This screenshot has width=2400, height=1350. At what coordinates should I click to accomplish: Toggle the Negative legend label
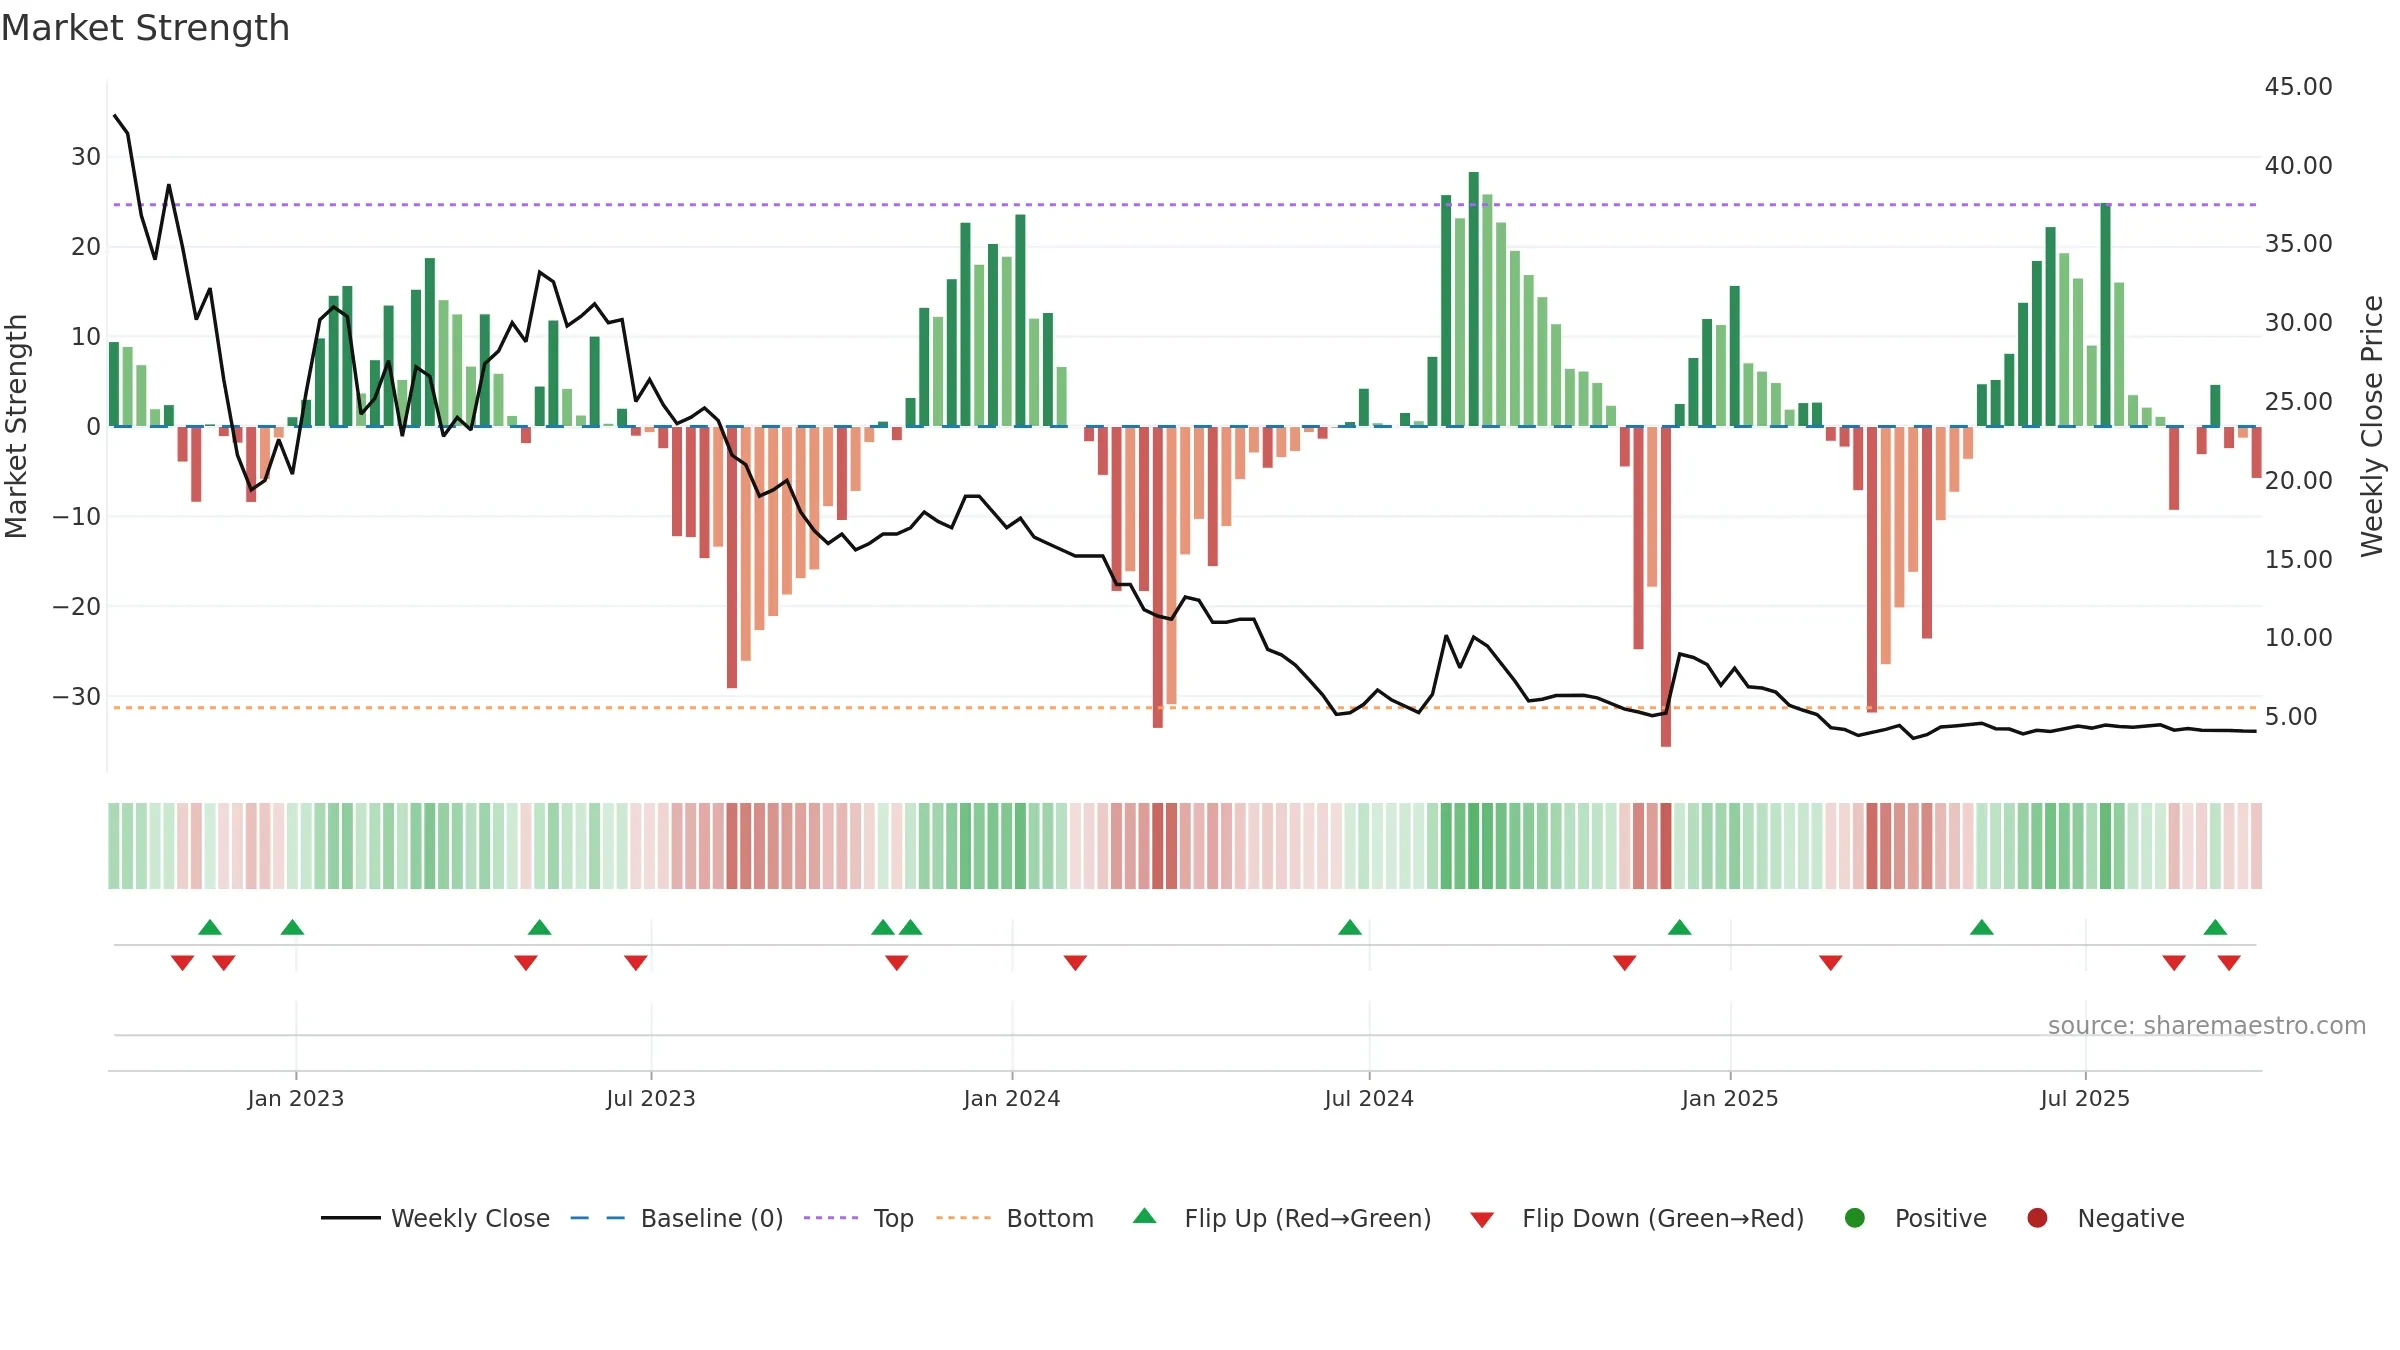(x=2131, y=1218)
